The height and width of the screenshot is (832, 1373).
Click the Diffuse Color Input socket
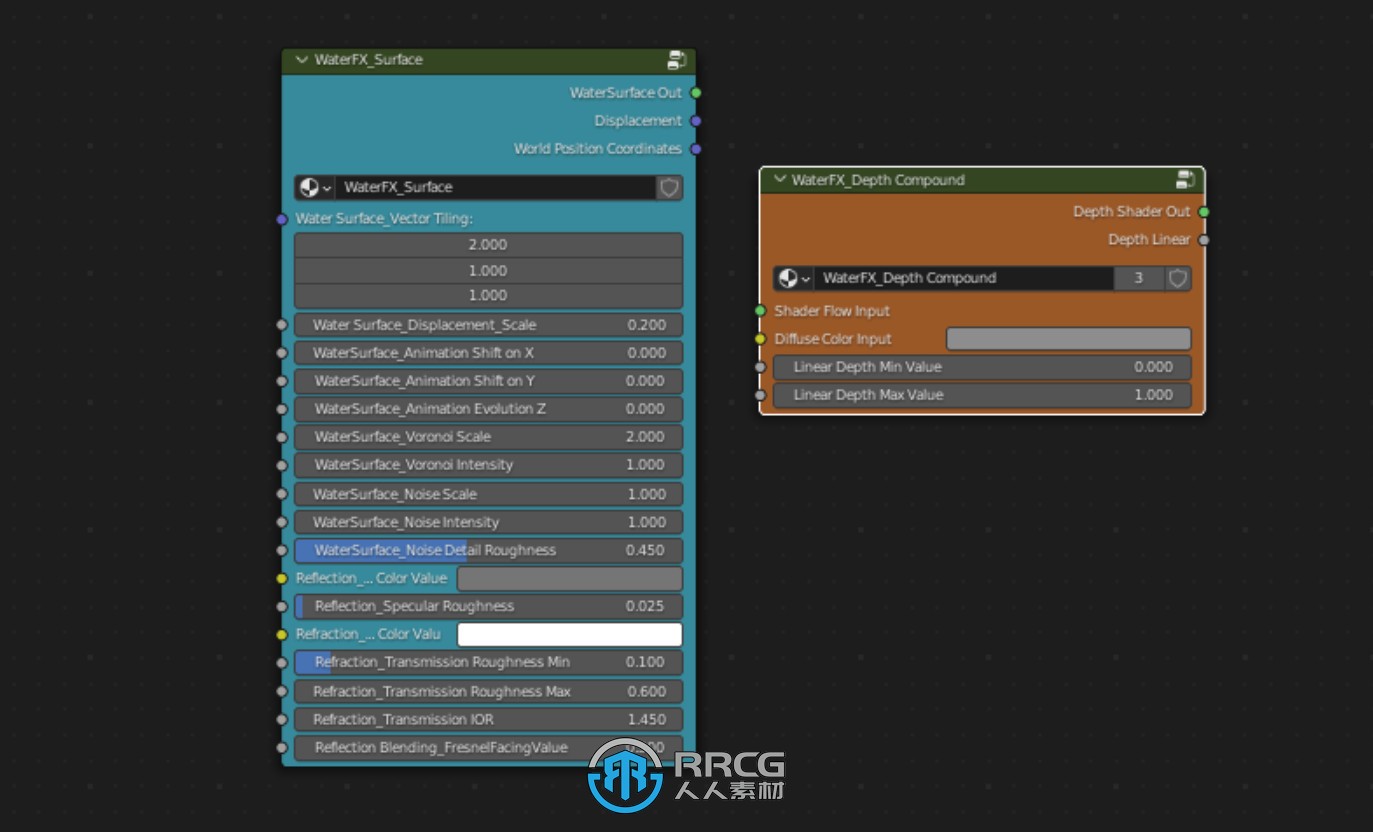click(760, 339)
